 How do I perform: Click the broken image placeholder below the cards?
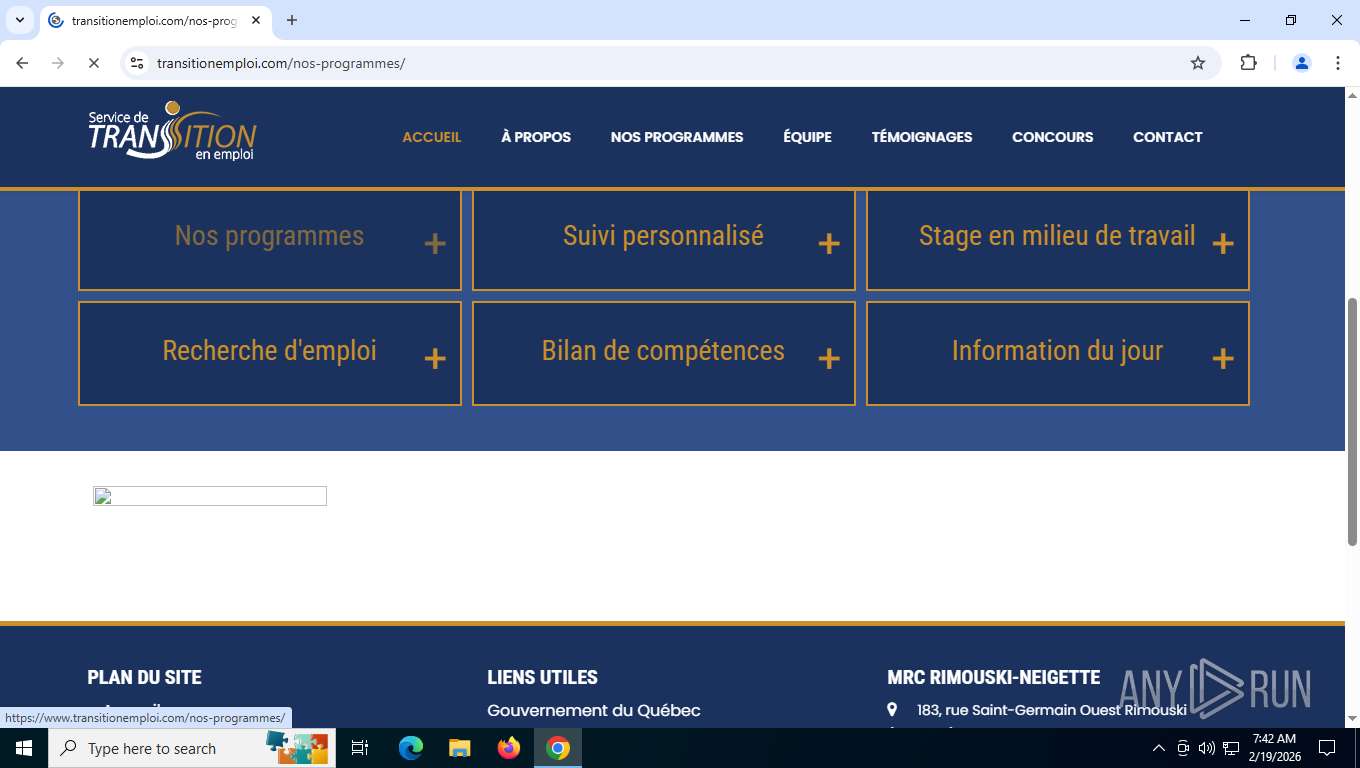click(x=210, y=496)
